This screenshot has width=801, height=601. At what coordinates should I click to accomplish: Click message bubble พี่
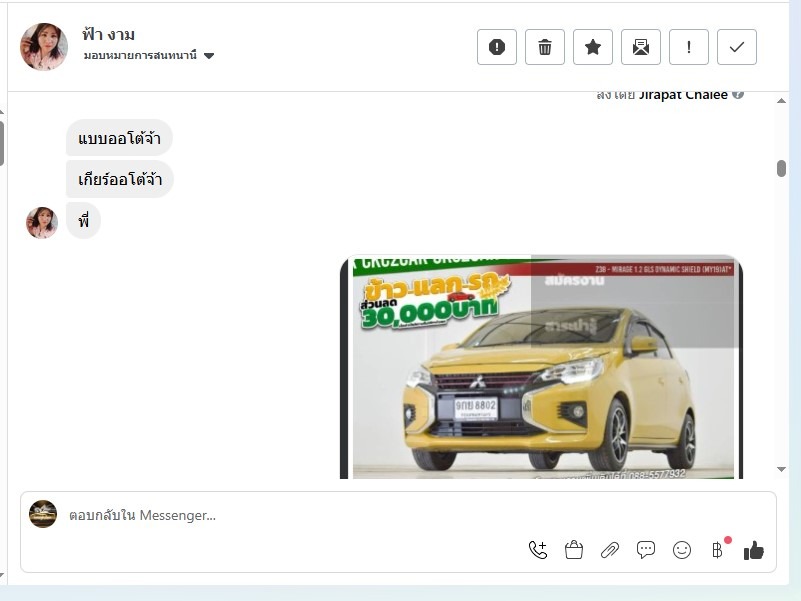point(83,221)
